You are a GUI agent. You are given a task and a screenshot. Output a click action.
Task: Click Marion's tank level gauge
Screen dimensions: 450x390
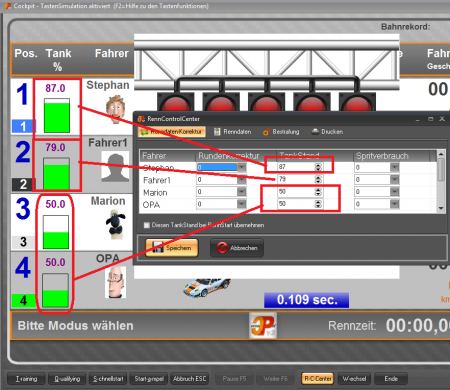tap(56, 232)
